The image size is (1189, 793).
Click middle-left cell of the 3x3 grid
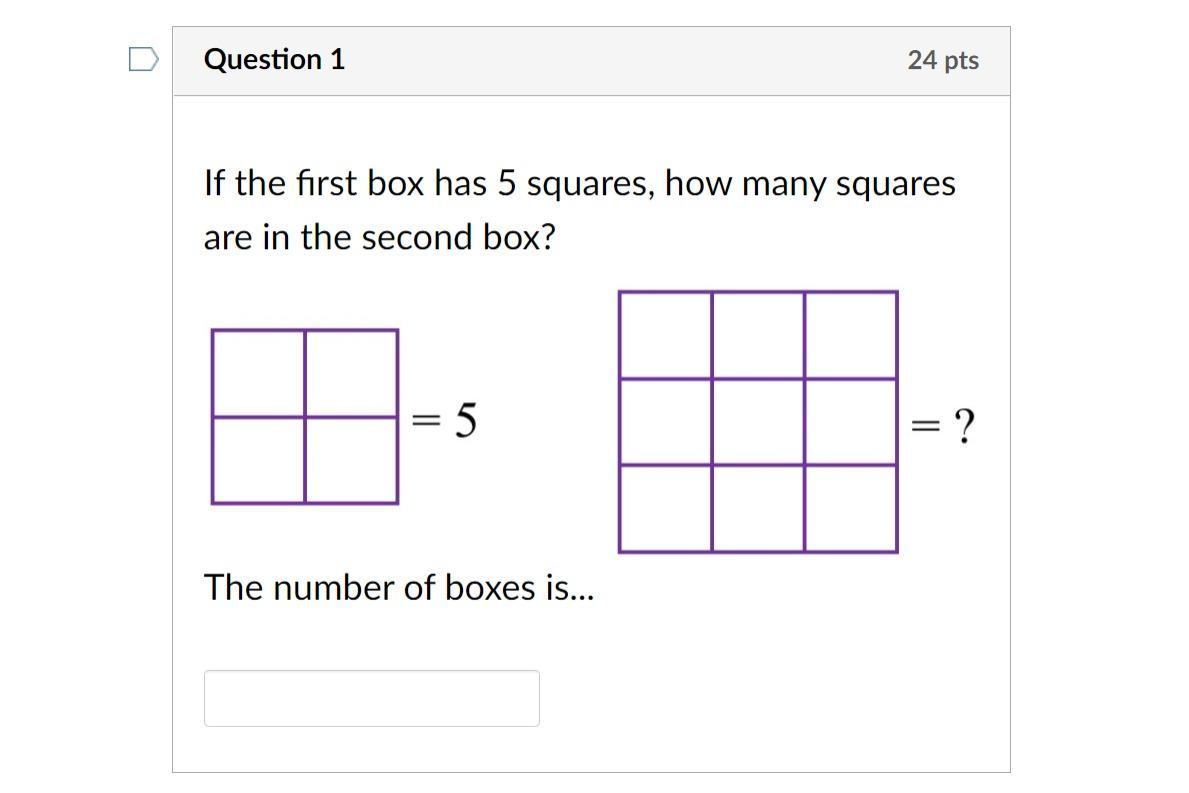(665, 422)
